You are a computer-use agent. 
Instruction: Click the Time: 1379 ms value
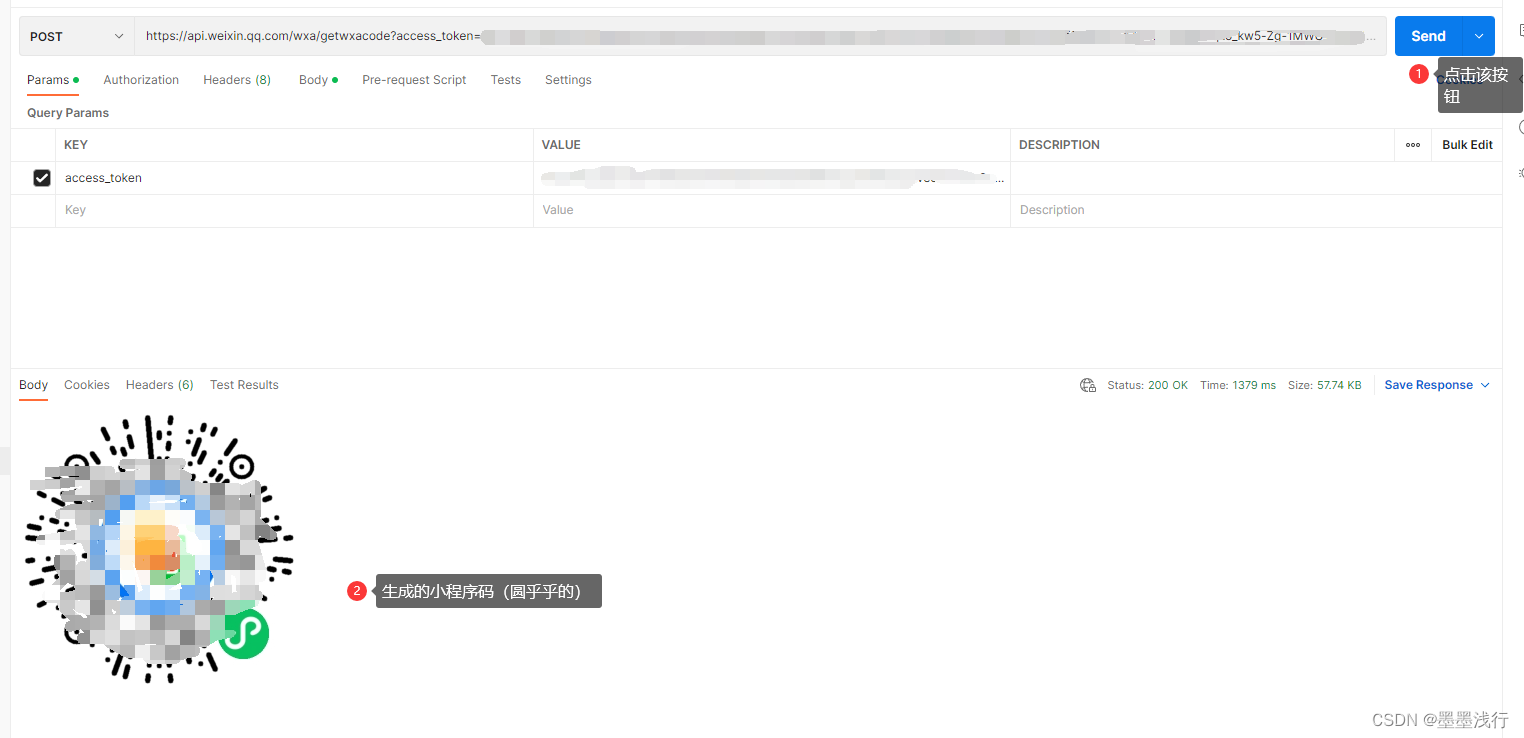pos(1238,385)
